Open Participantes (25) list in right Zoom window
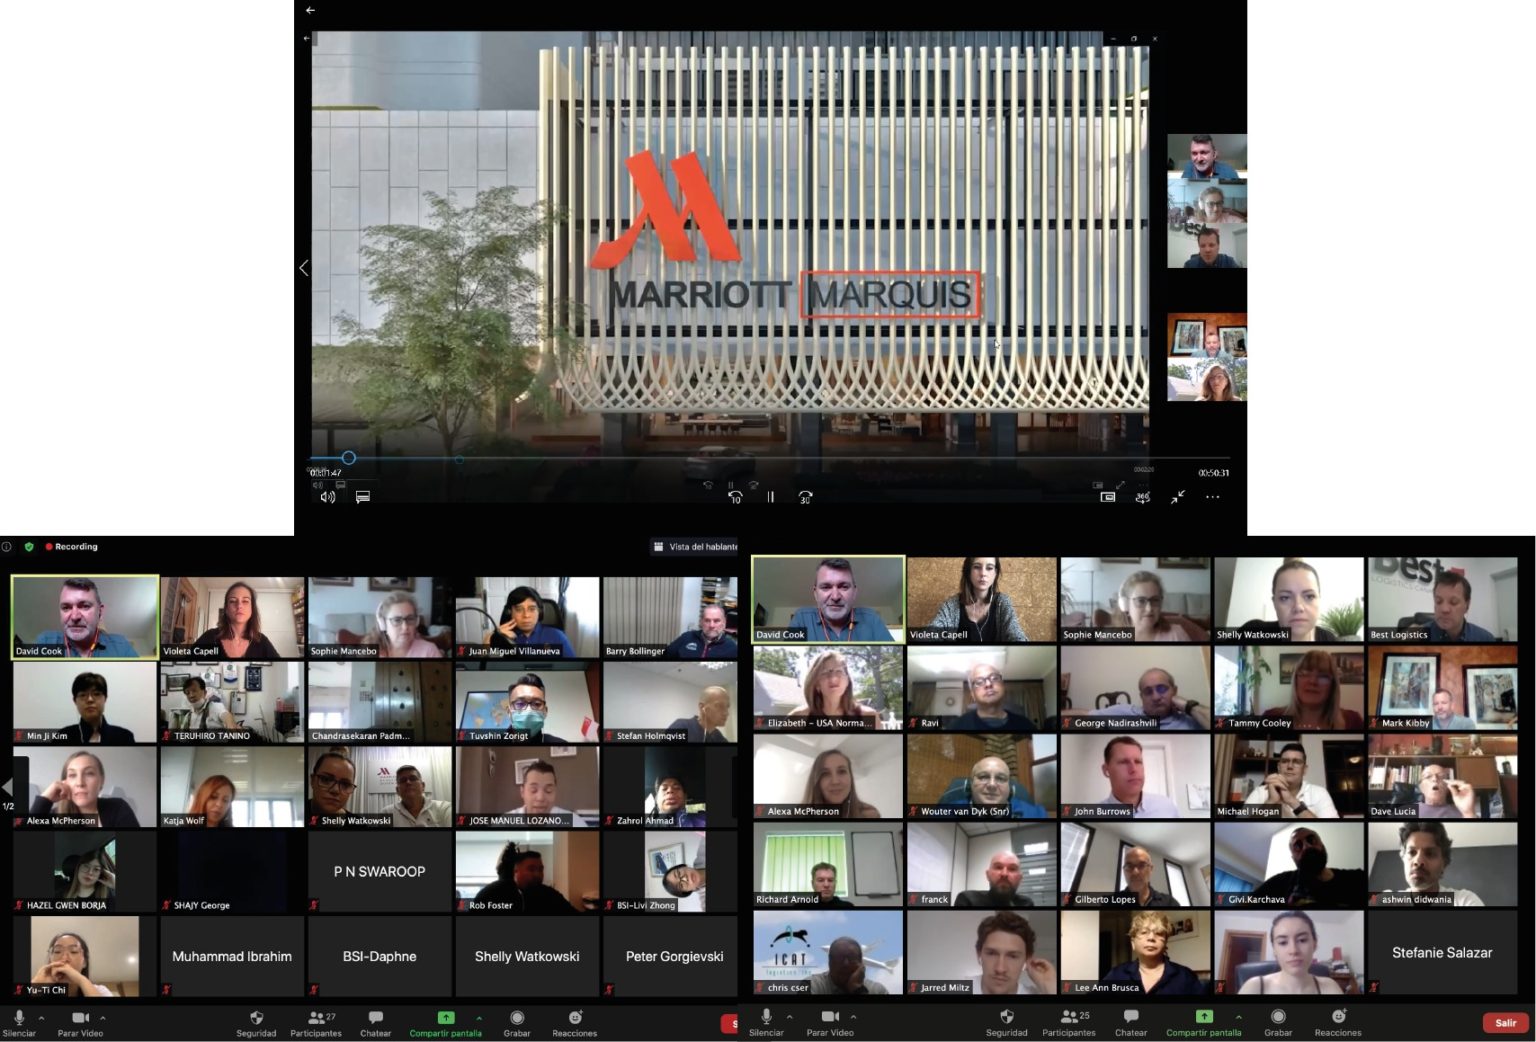Screen dimensions: 1536x1042 point(1069,1022)
